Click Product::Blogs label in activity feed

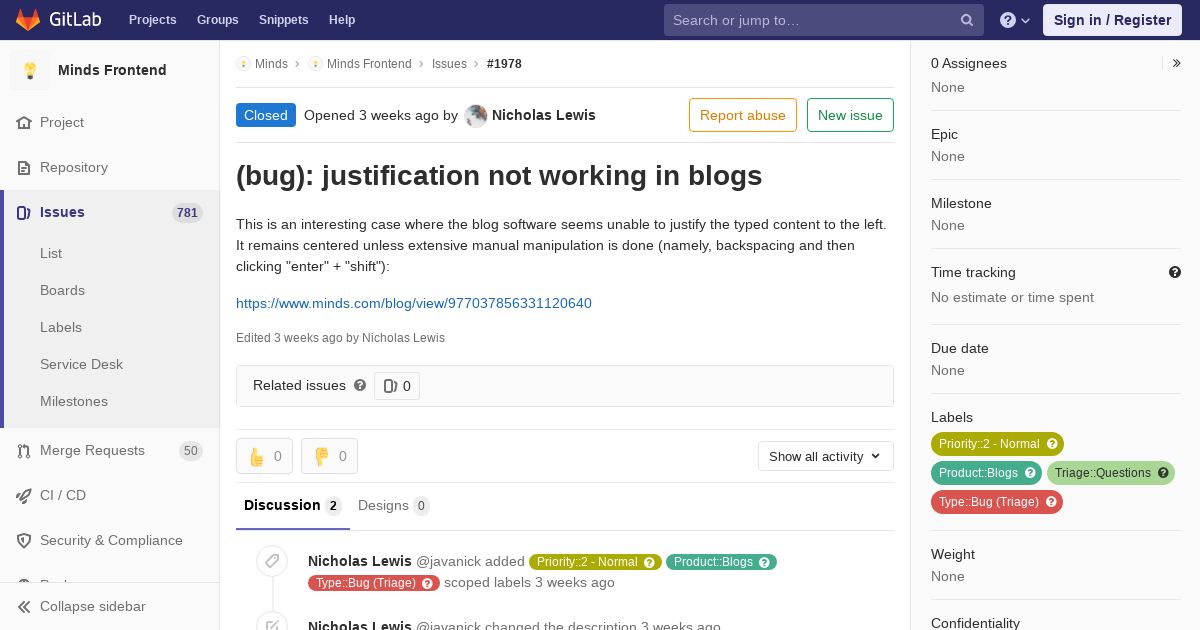(721, 562)
